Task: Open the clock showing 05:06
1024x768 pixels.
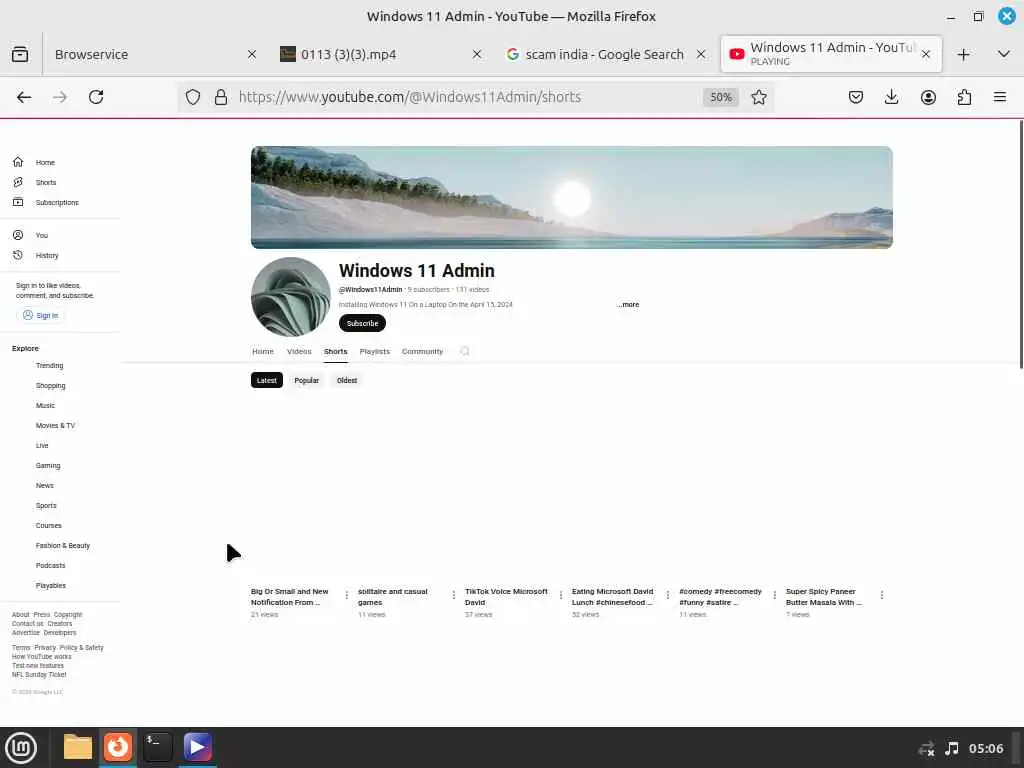Action: pyautogui.click(x=985, y=748)
